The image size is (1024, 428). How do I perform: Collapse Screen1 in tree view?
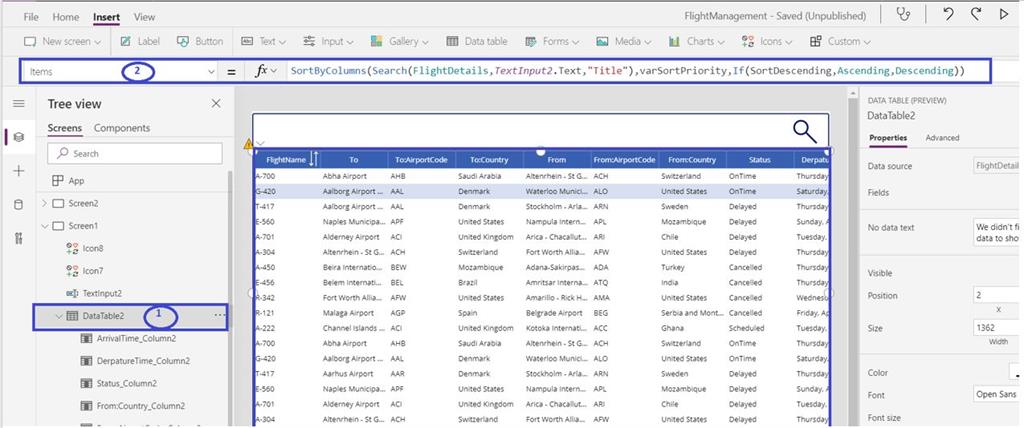coord(44,226)
